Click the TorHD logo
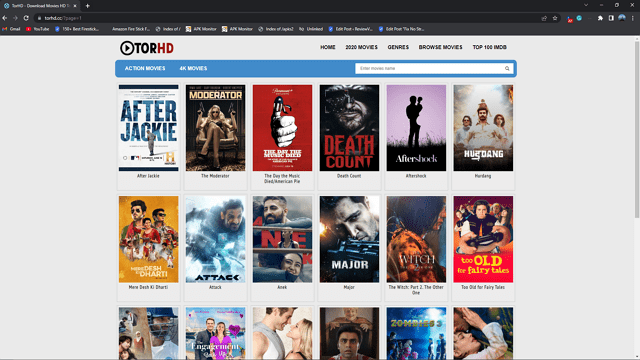Screen dimensions: 640x360 147,48
